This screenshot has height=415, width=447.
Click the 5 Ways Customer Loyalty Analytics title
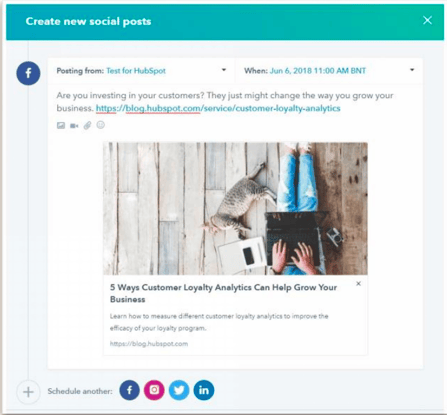[x=223, y=293]
